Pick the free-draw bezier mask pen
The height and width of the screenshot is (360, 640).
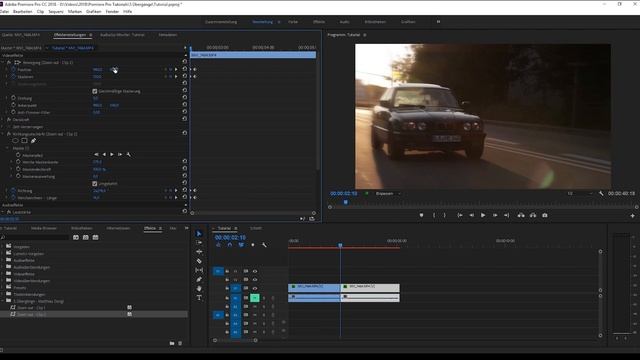pyautogui.click(x=33, y=141)
